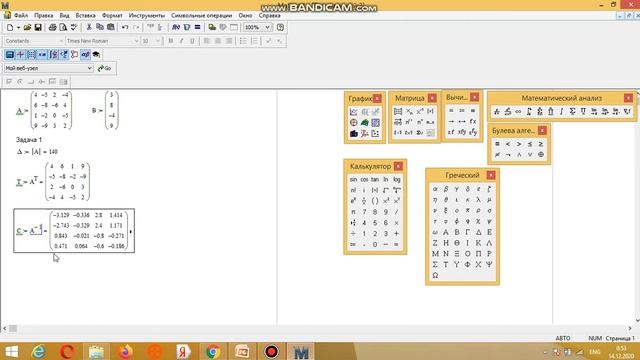The height and width of the screenshot is (360, 640).
Task: Calculate the worksheet with the equals icon
Action: tap(198, 27)
